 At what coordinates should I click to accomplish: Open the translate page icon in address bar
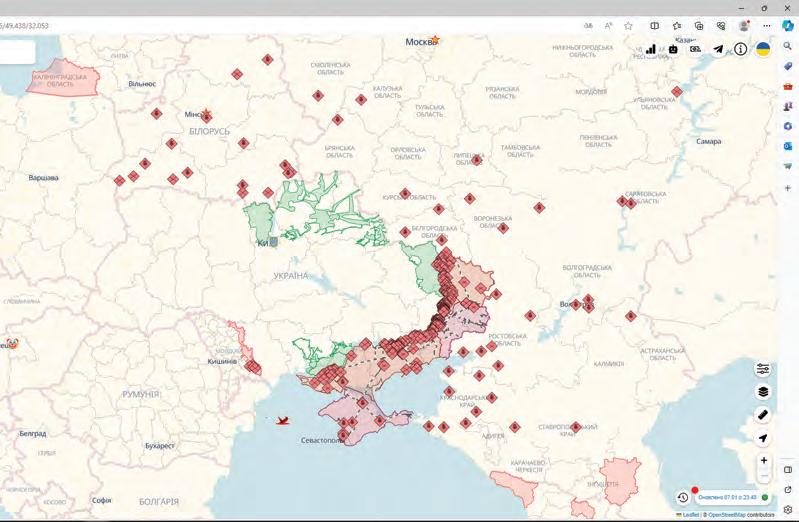588,25
